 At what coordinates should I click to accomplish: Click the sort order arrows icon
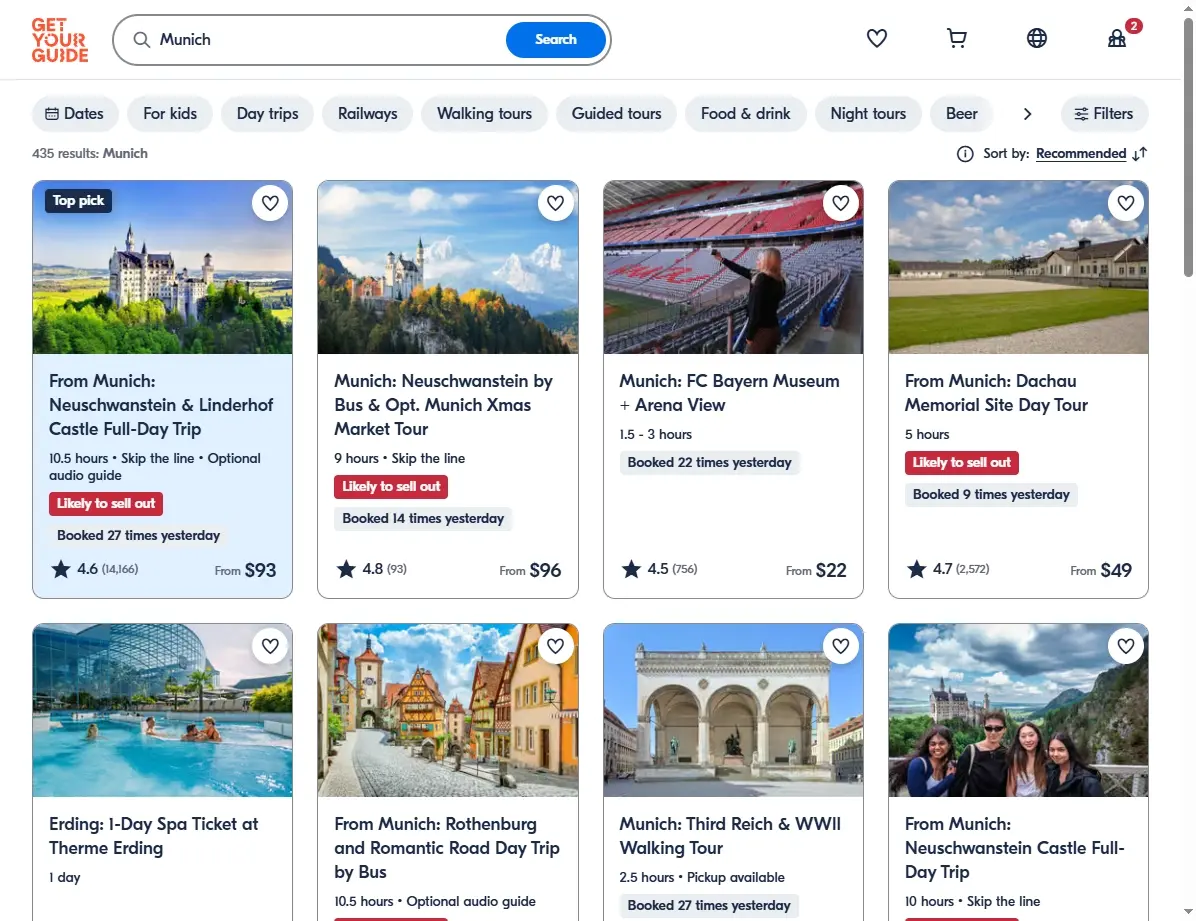pyautogui.click(x=1140, y=154)
